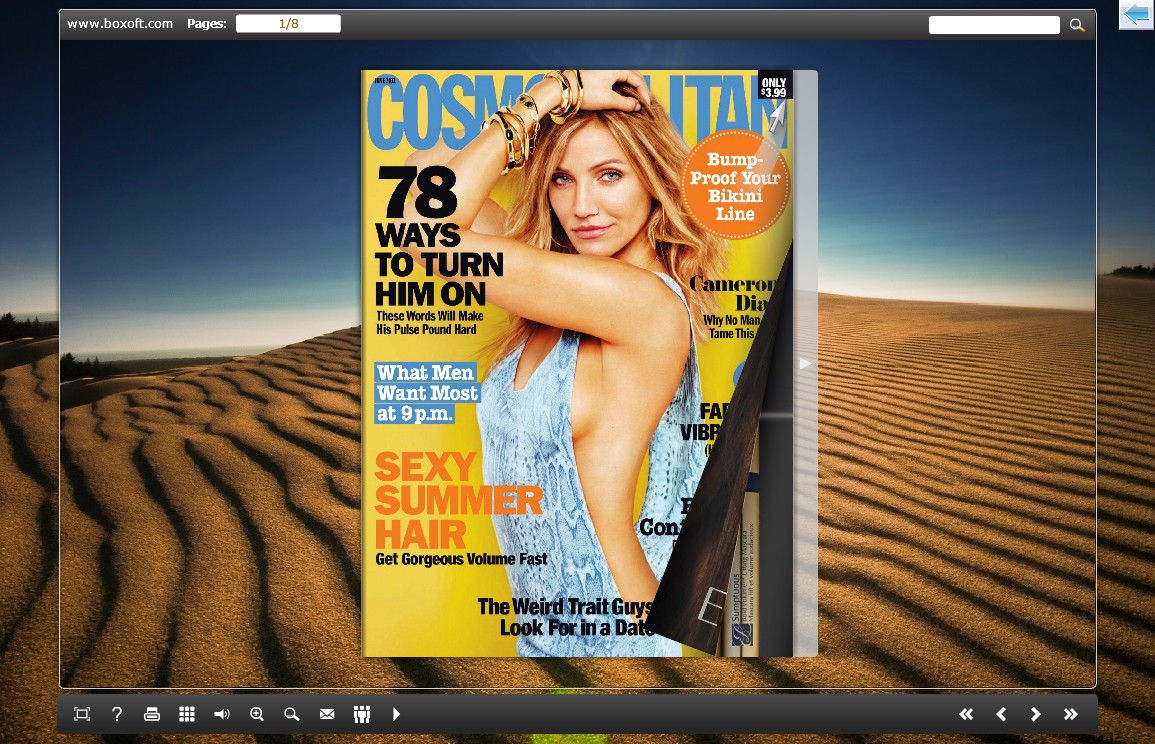Viewport: 1155px width, 744px height.
Task: Show page thumbnails with the grid icon
Action: [x=187, y=714]
